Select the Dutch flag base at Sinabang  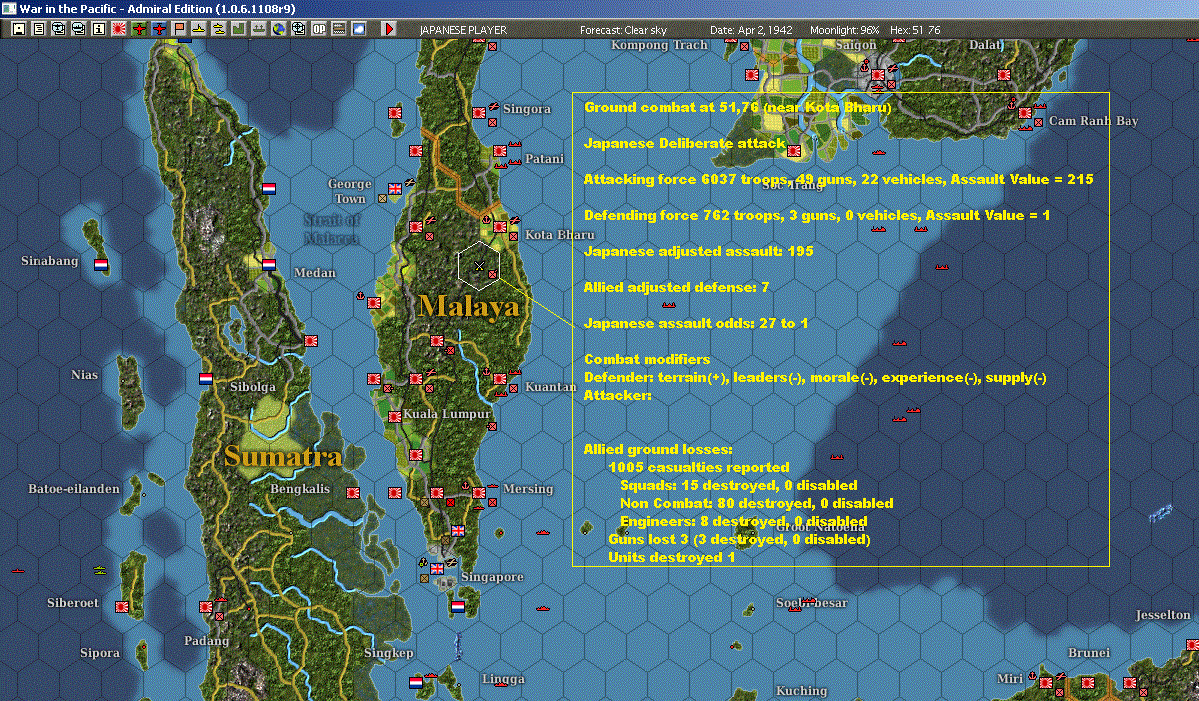click(x=101, y=265)
